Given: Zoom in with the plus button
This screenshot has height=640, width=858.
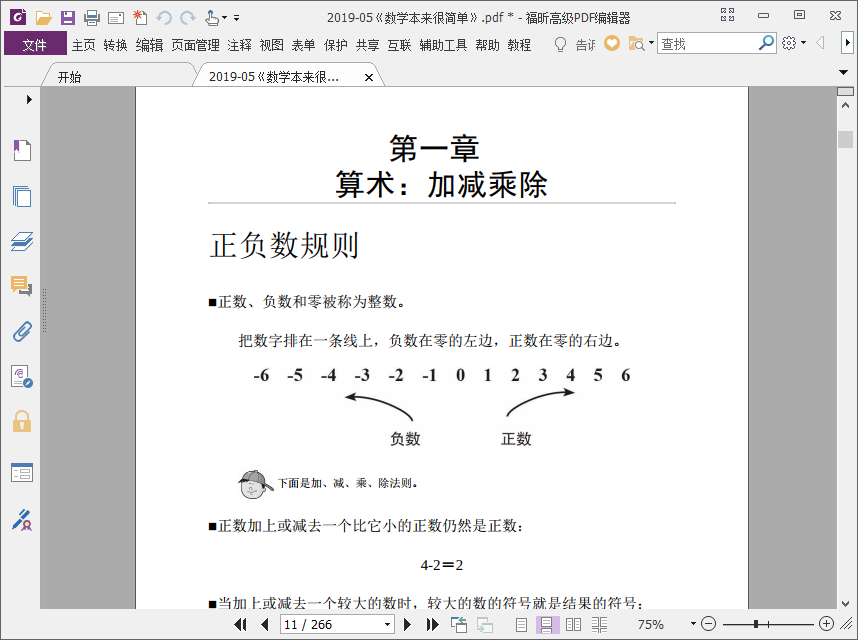Looking at the screenshot, I should 827,624.
